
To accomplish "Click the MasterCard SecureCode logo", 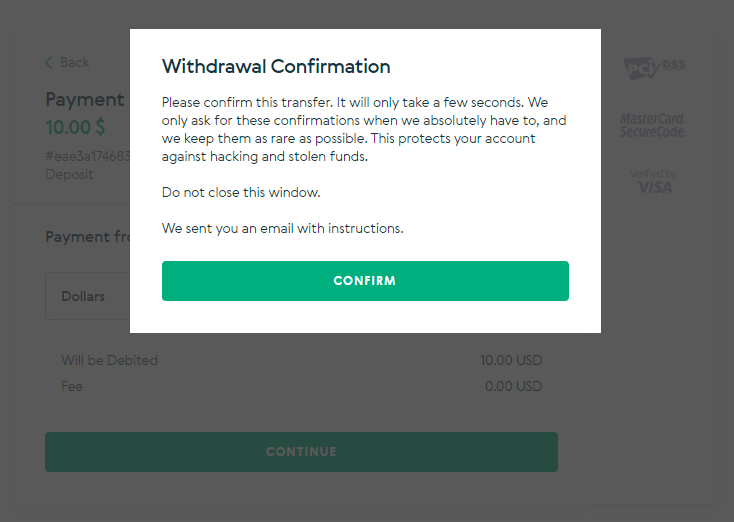I will click(652, 125).
